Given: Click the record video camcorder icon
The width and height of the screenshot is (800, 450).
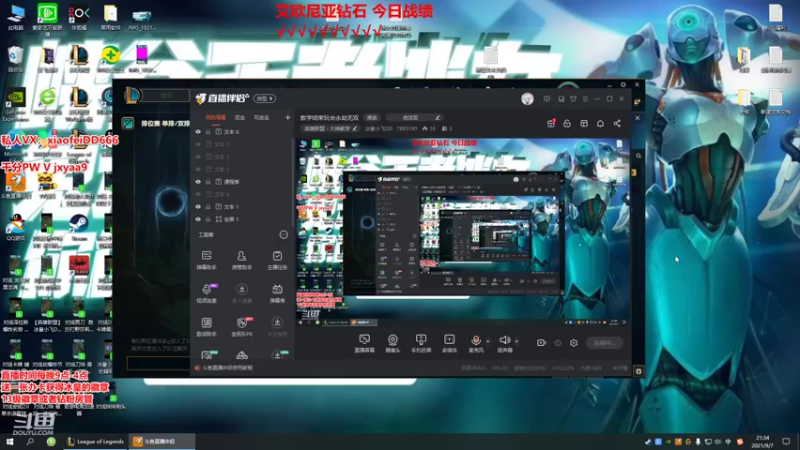Looking at the screenshot, I should click(541, 343).
